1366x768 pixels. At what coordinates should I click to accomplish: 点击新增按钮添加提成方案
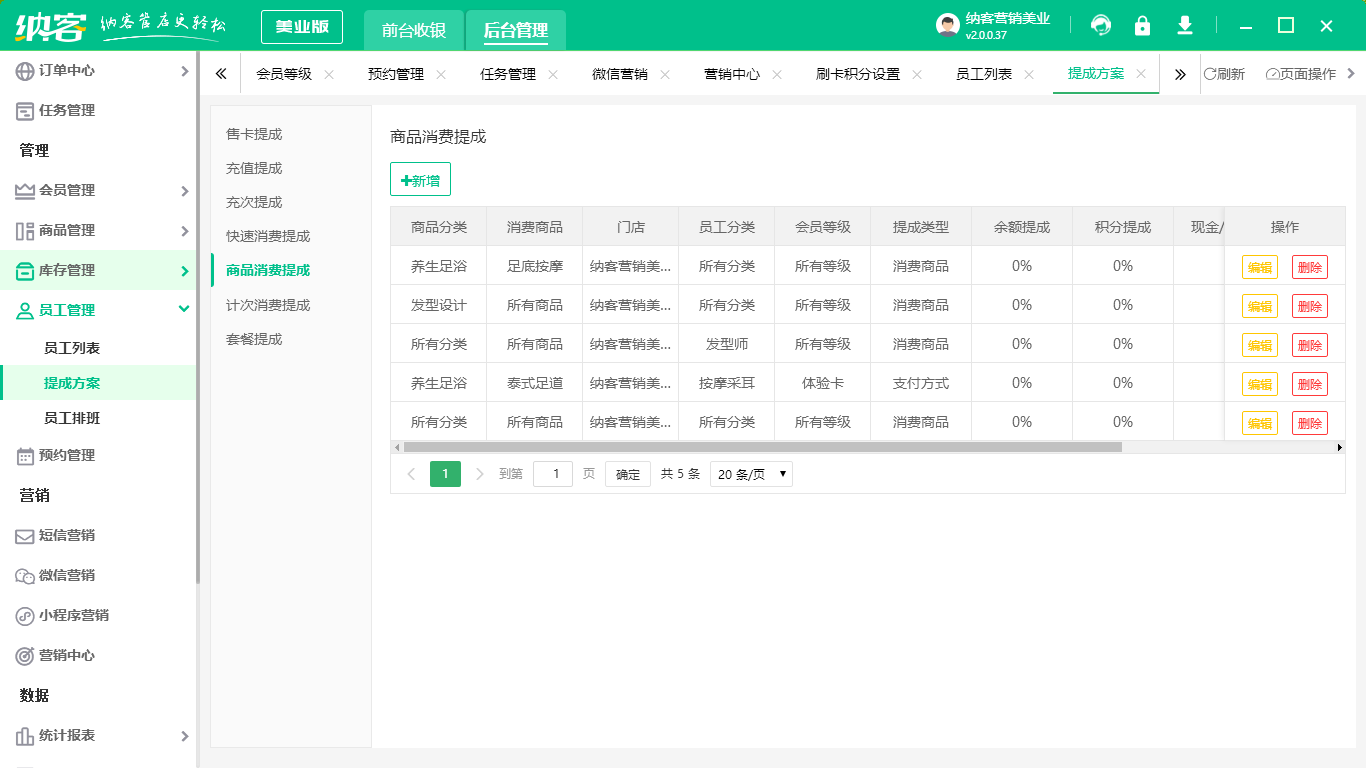420,179
